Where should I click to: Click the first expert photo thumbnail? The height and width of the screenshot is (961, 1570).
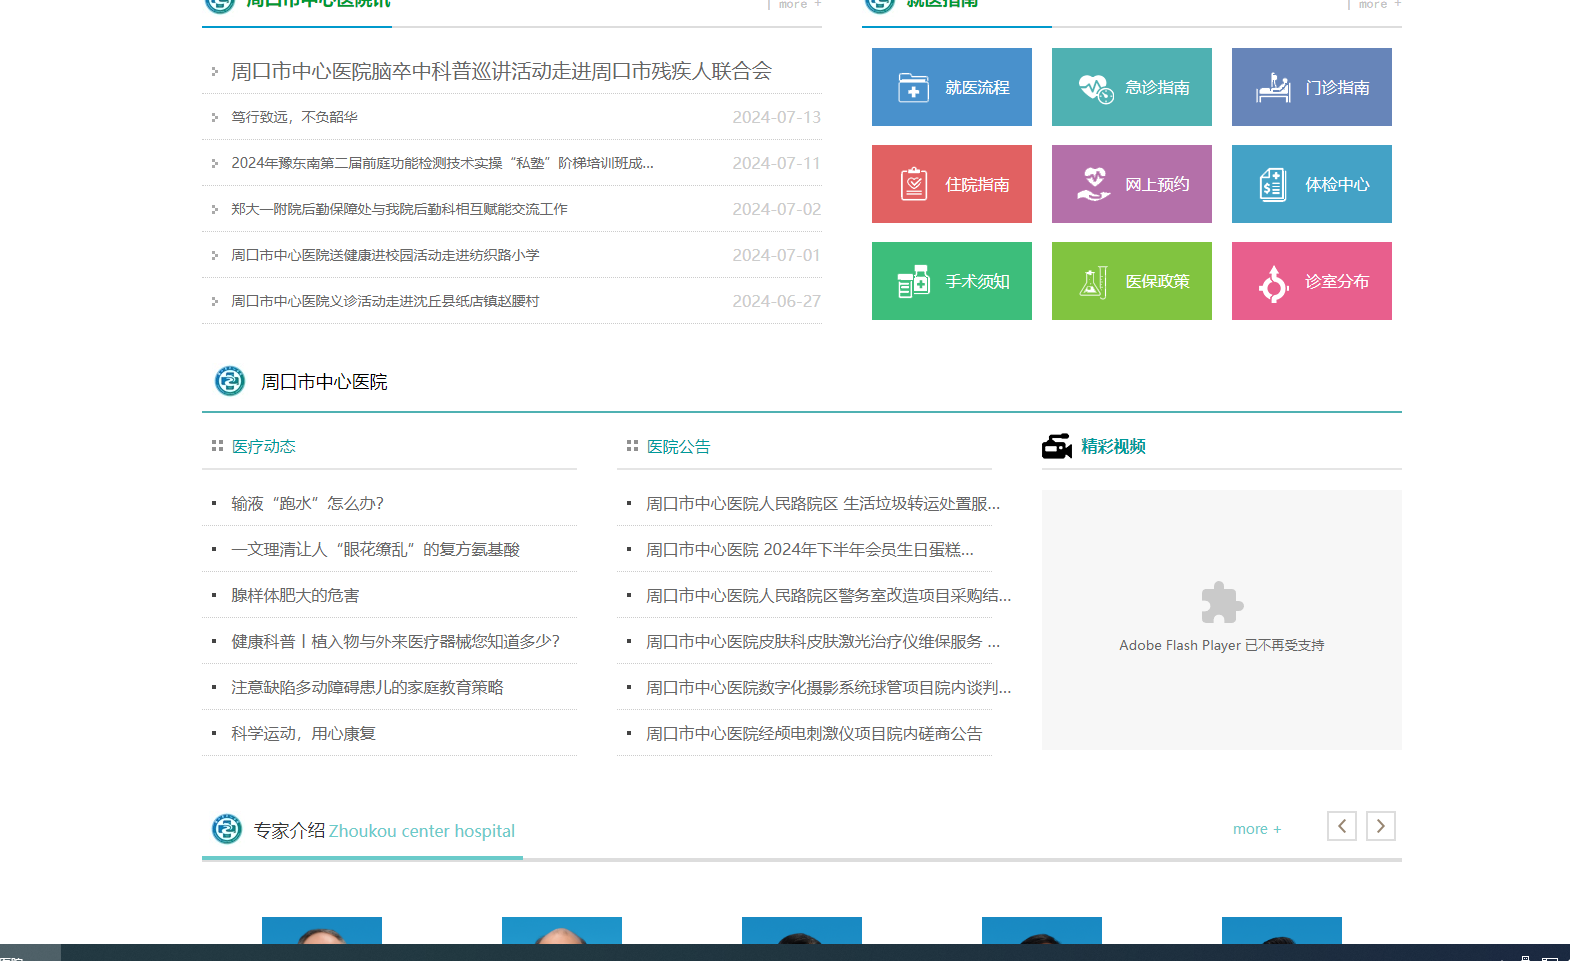click(322, 930)
